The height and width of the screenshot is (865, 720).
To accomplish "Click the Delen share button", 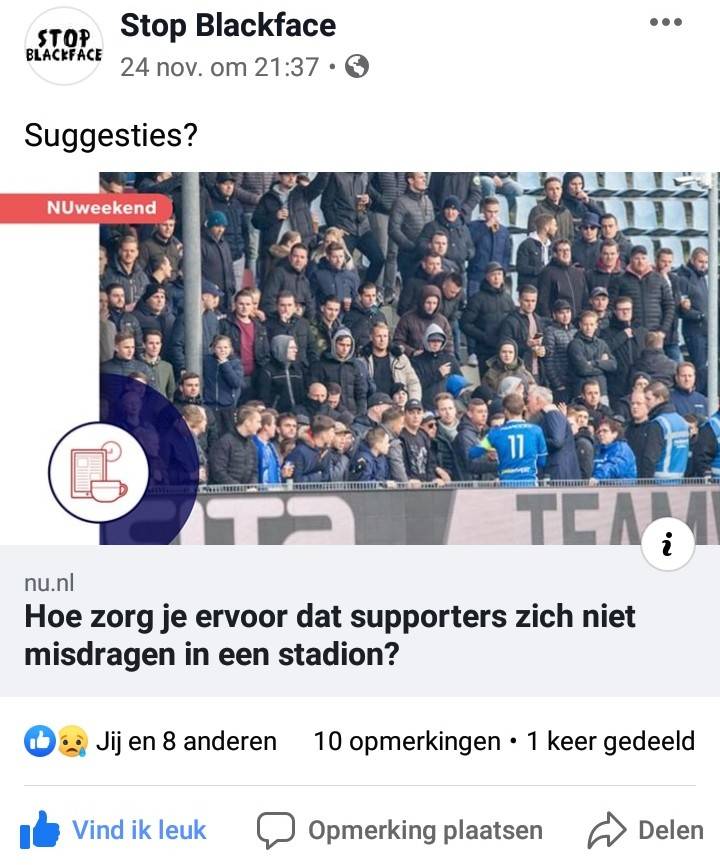I will (646, 830).
